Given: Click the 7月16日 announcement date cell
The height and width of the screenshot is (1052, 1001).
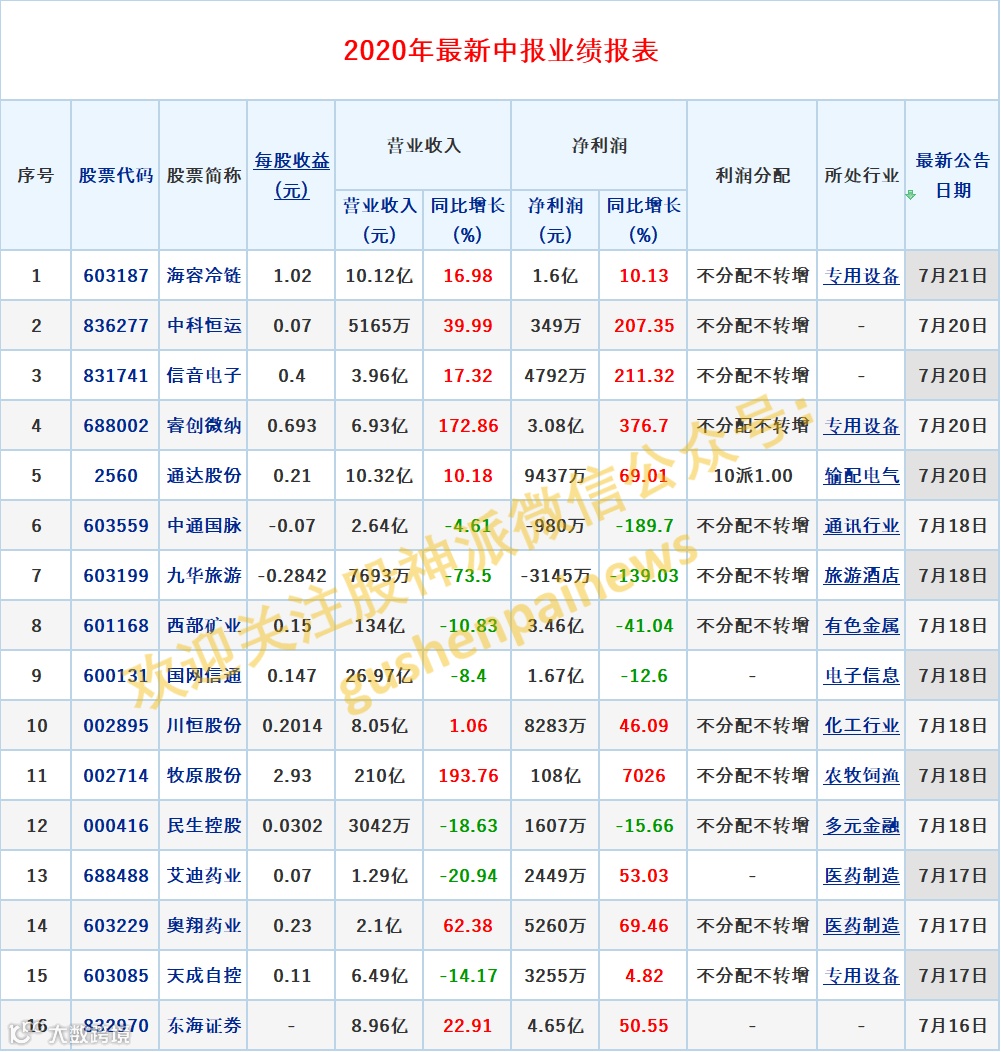Looking at the screenshot, I should [953, 1026].
